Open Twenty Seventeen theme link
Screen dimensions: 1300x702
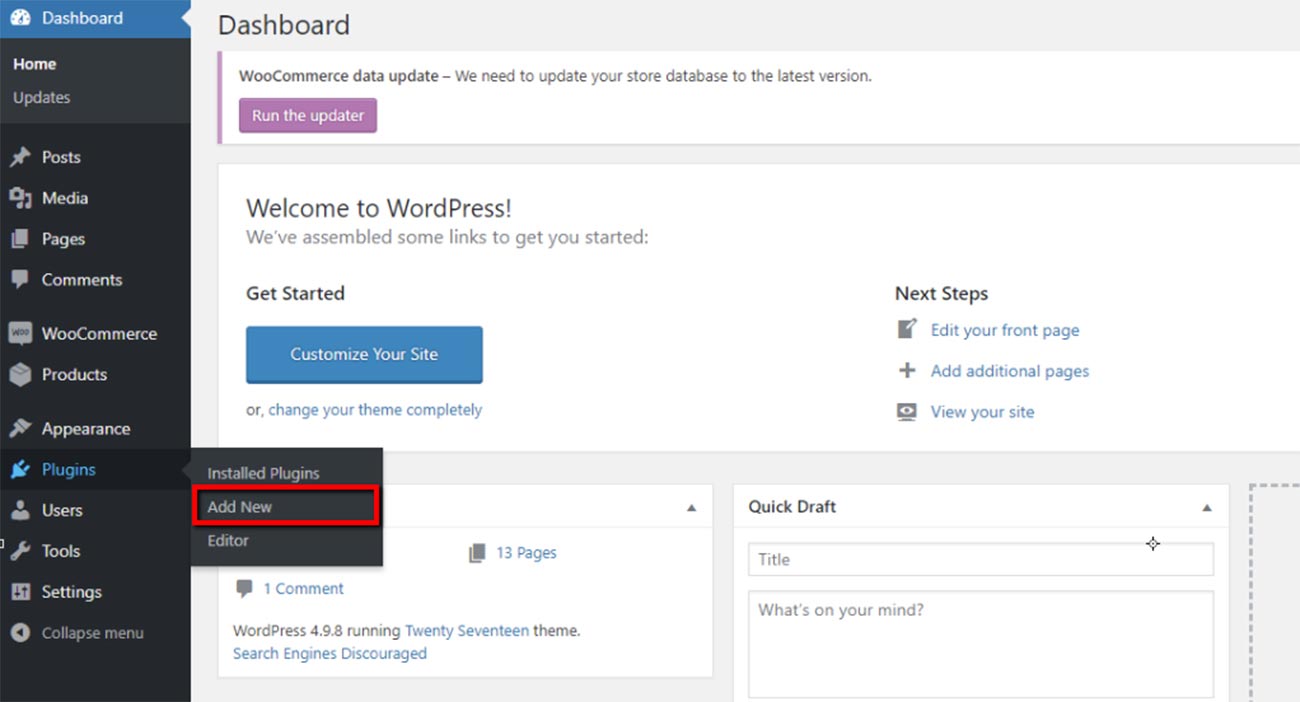467,631
